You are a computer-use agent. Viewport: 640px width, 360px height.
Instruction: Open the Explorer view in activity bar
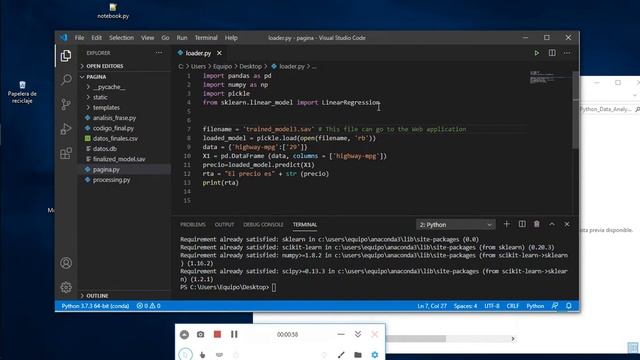(66, 56)
